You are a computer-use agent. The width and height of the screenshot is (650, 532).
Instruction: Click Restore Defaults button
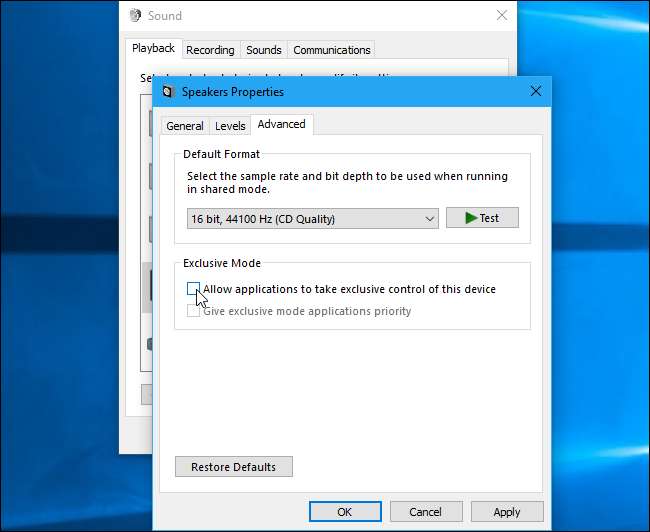(233, 467)
